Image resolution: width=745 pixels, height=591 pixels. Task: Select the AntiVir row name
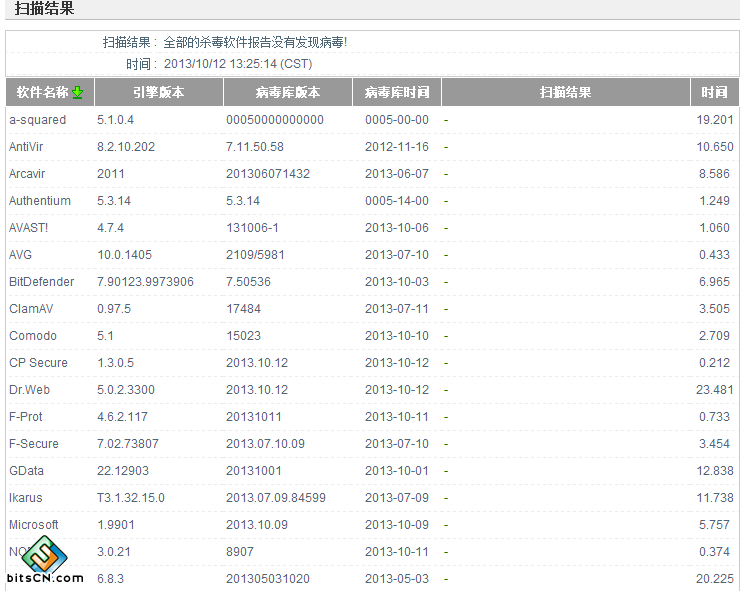(x=26, y=147)
